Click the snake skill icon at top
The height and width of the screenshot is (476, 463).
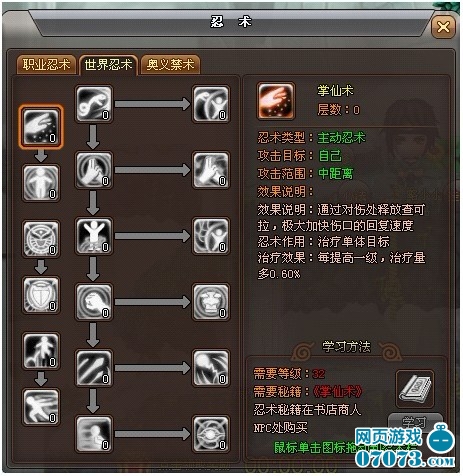click(x=94, y=104)
